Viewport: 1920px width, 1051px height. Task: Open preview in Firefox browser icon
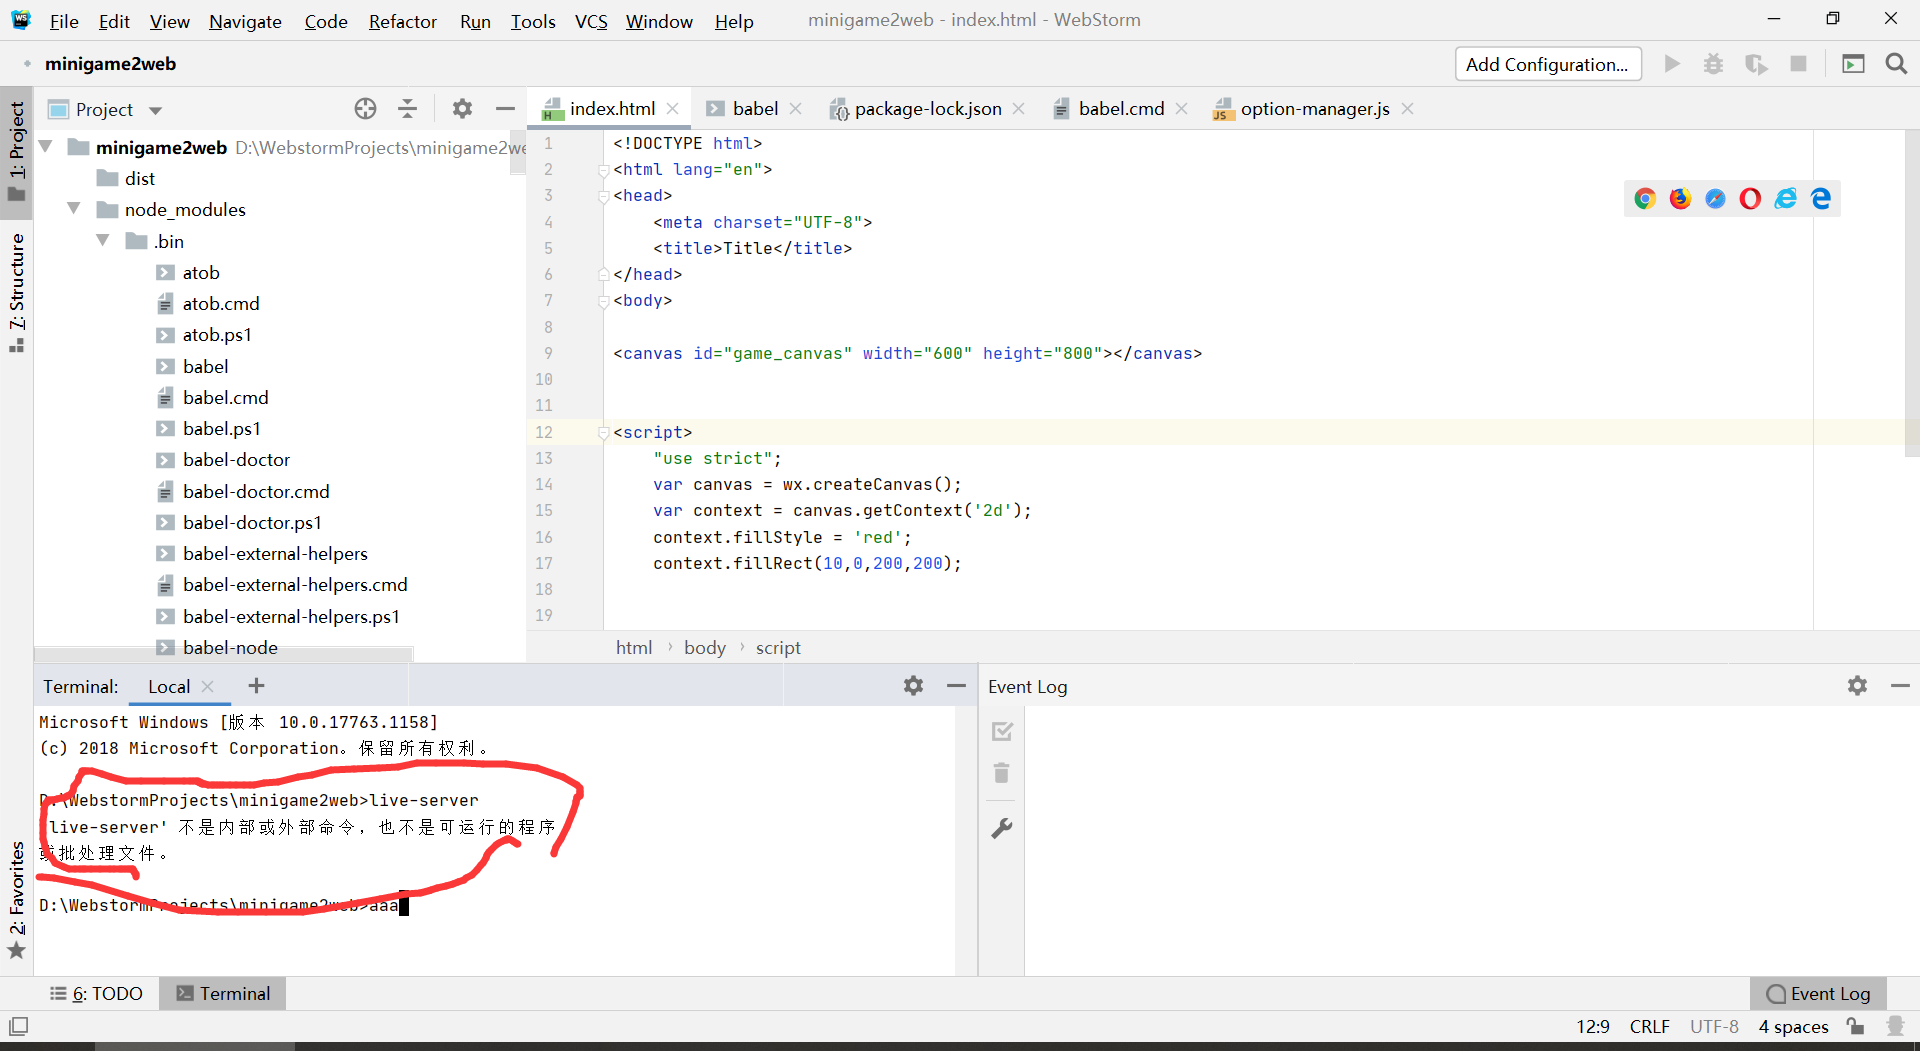1680,199
